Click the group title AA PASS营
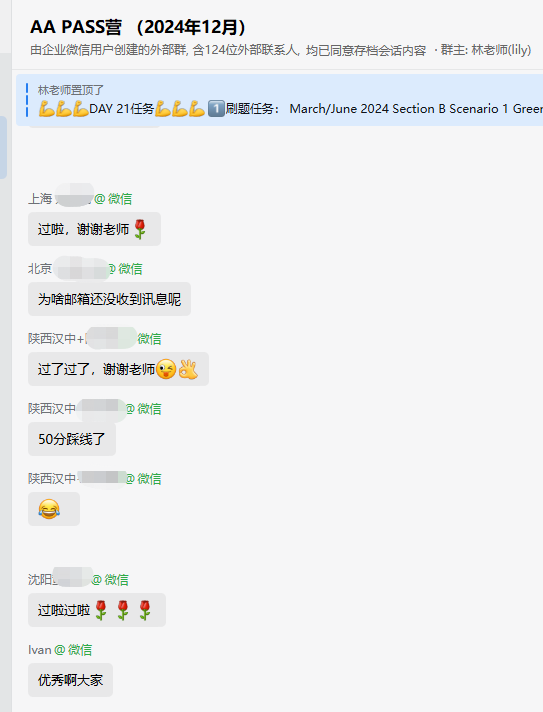The height and width of the screenshot is (712, 543). pos(76,27)
